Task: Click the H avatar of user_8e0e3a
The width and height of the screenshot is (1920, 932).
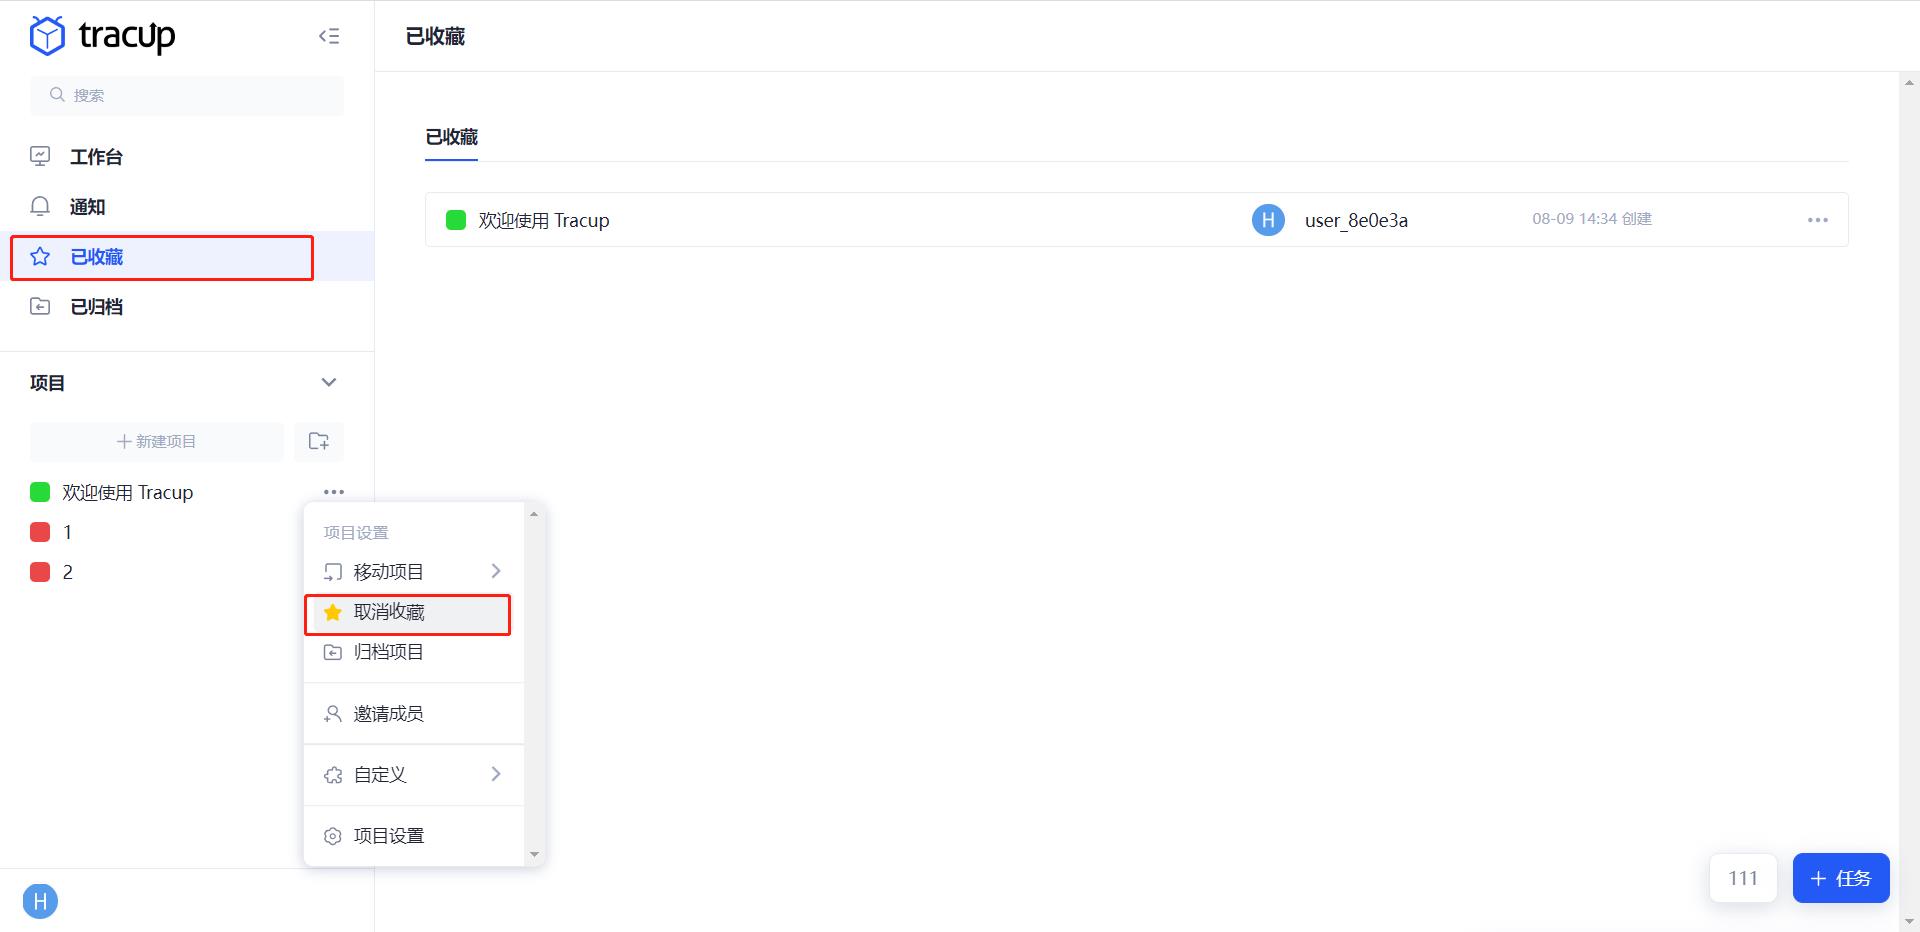Action: tap(1268, 220)
